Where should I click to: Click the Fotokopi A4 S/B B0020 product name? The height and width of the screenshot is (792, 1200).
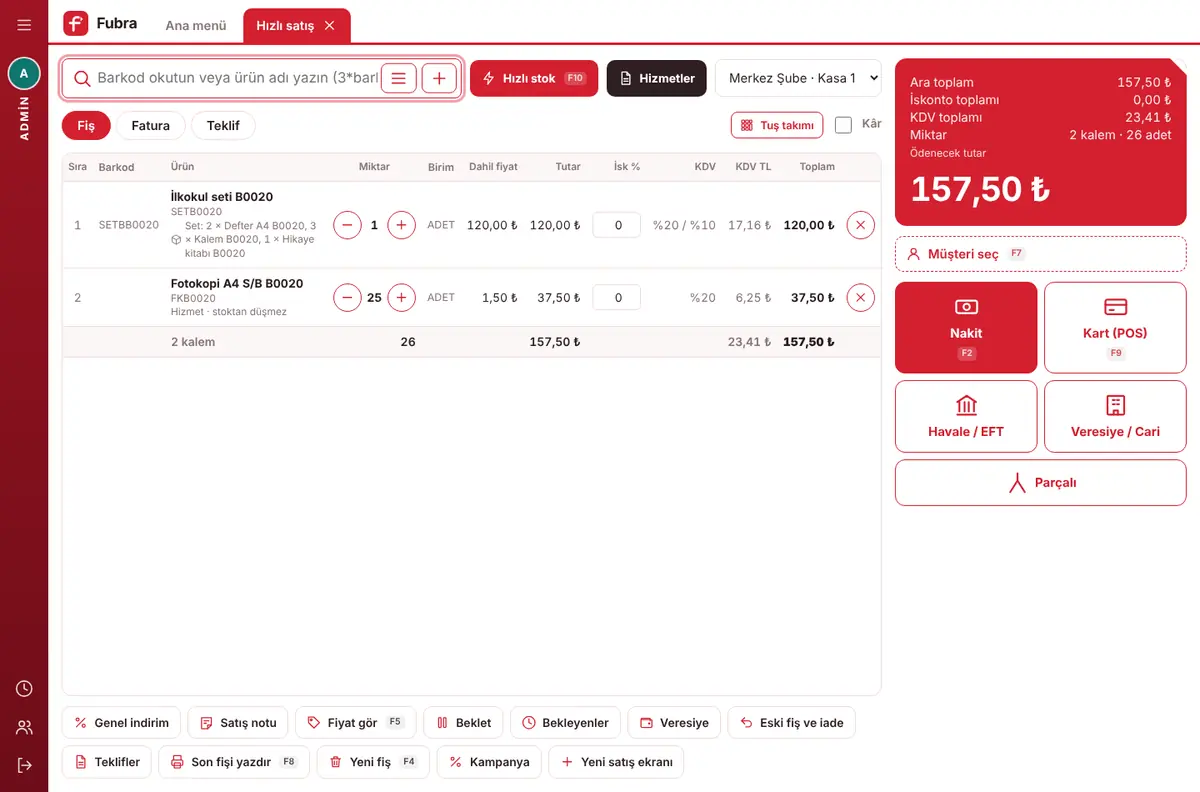tap(237, 284)
